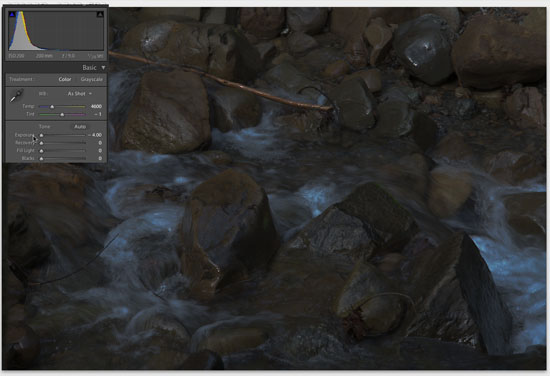550x376 pixels.
Task: Click the Exposure label text
Action: pos(24,135)
